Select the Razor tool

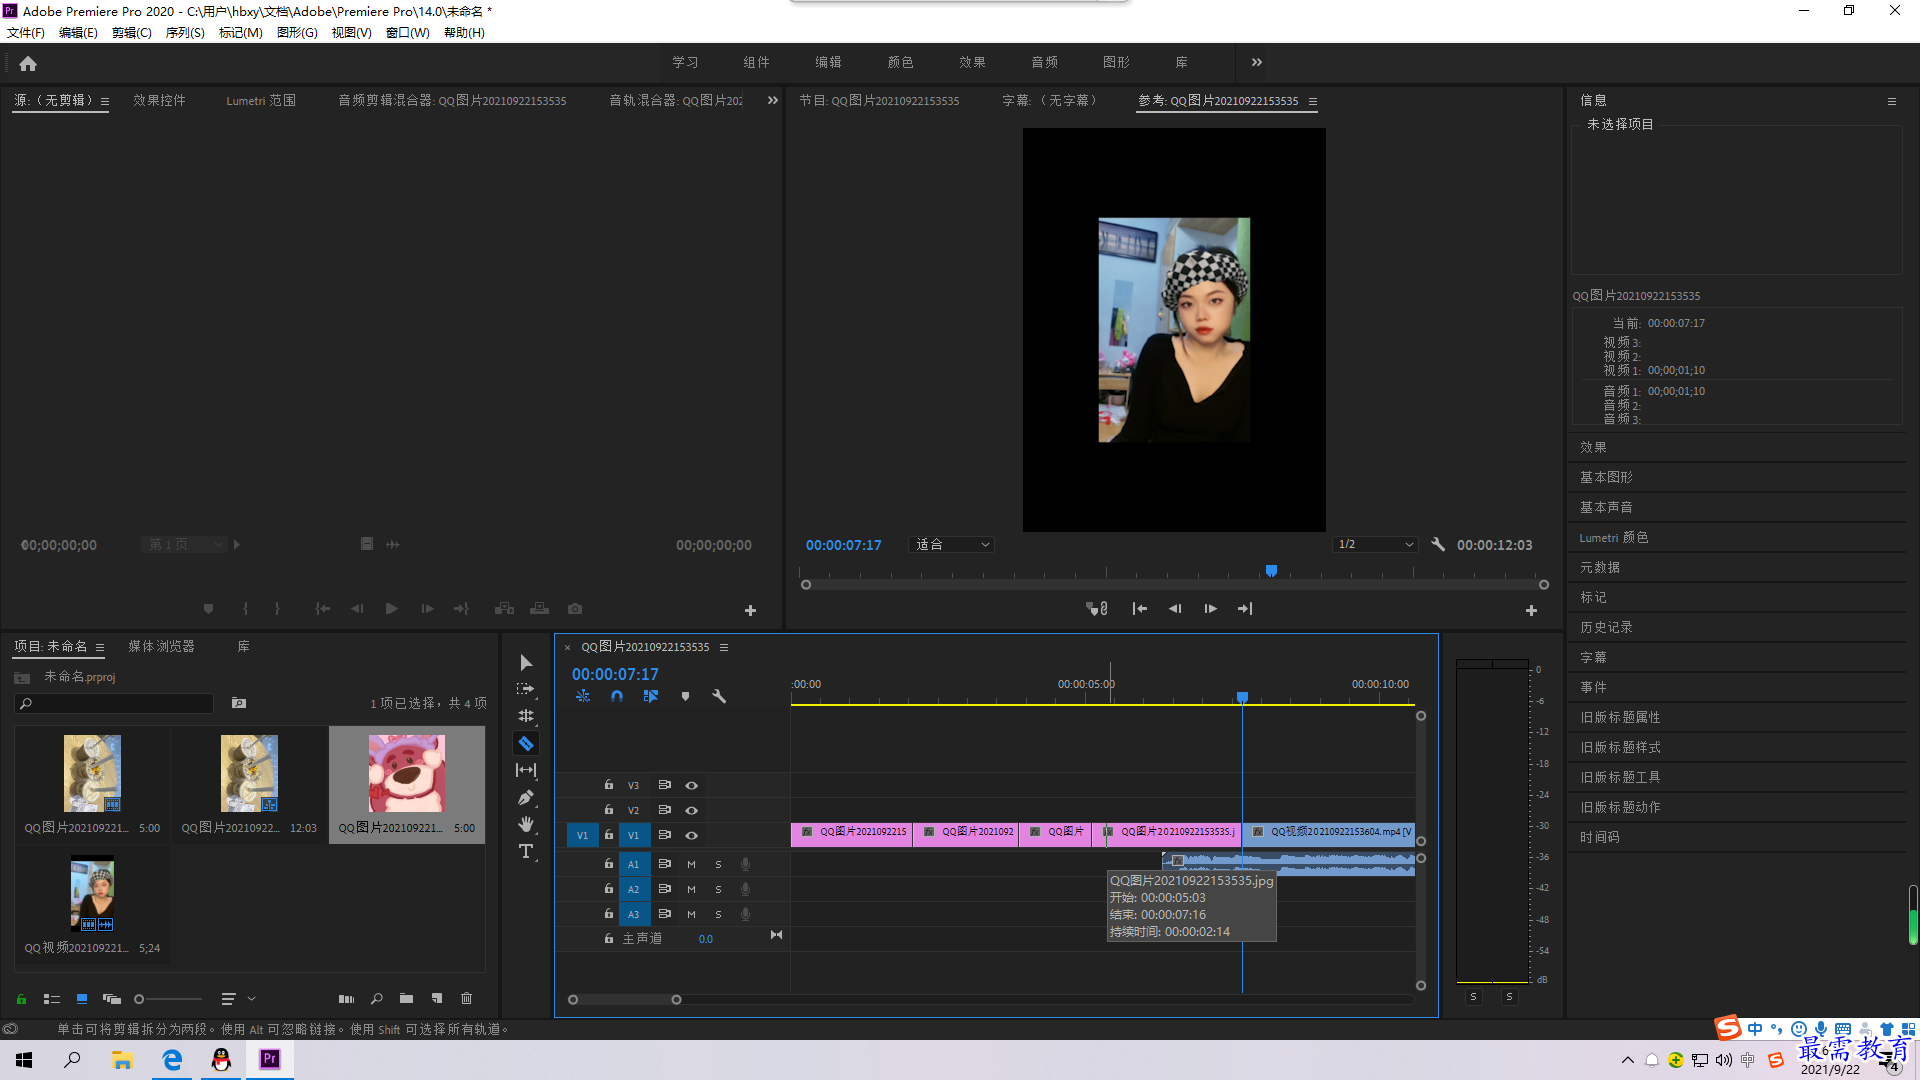click(526, 743)
